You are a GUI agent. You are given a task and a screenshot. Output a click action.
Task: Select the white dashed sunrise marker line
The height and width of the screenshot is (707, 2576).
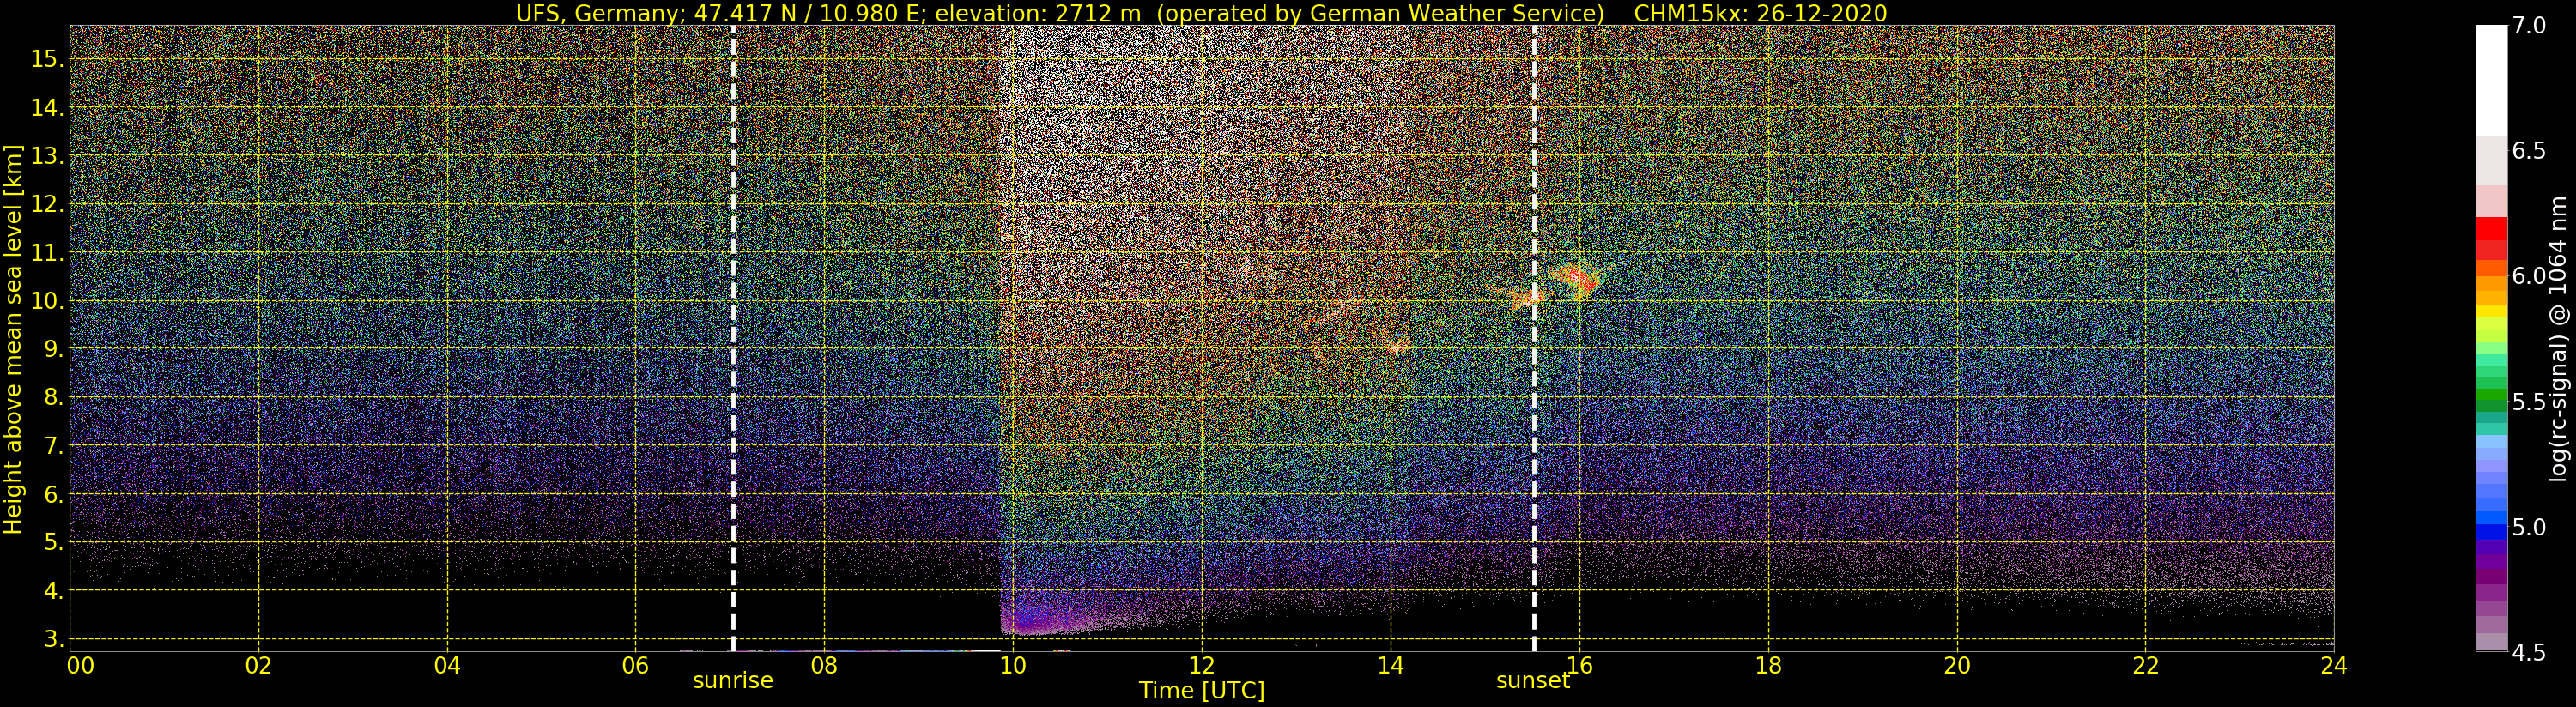pyautogui.click(x=733, y=338)
